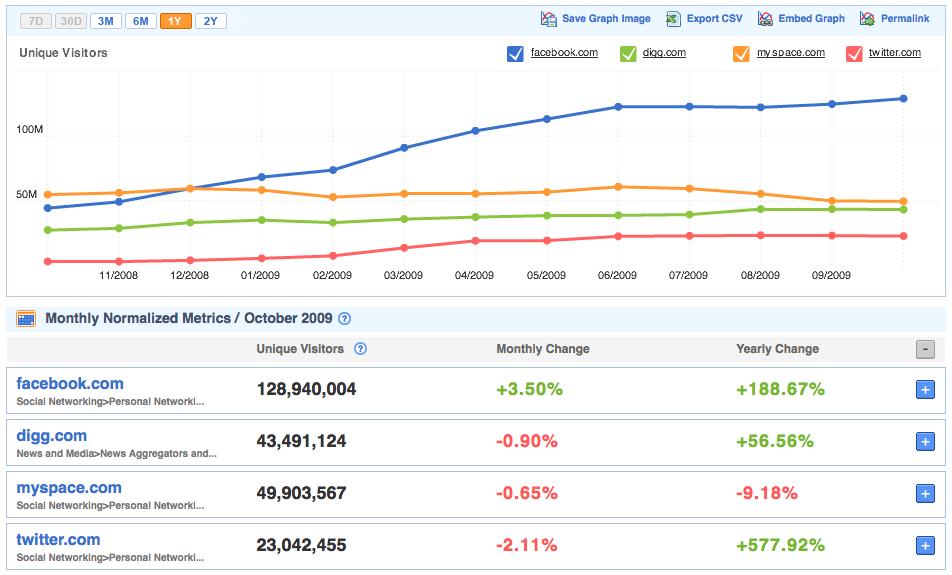
Task: Open digg.com legend link
Action: pos(664,53)
